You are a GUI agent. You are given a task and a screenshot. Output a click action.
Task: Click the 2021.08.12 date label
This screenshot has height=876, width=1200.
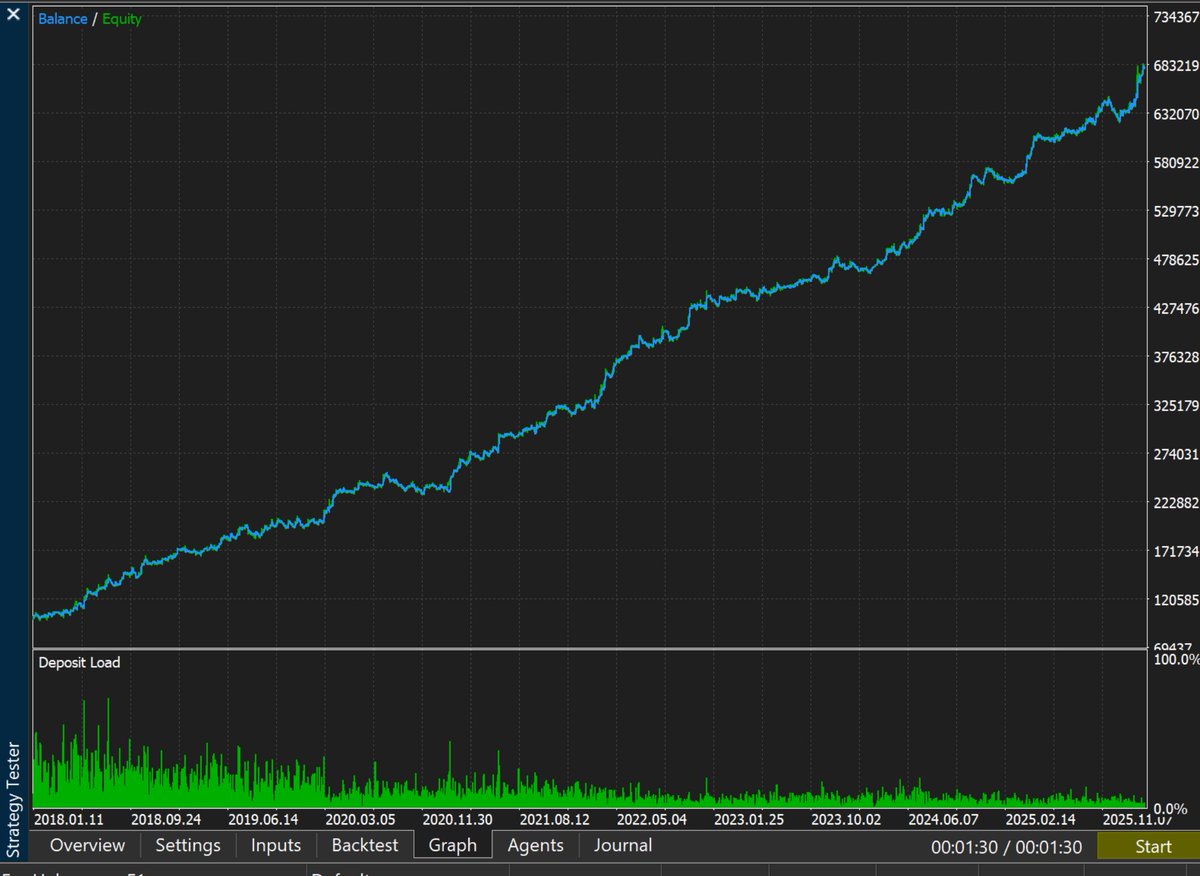point(554,819)
